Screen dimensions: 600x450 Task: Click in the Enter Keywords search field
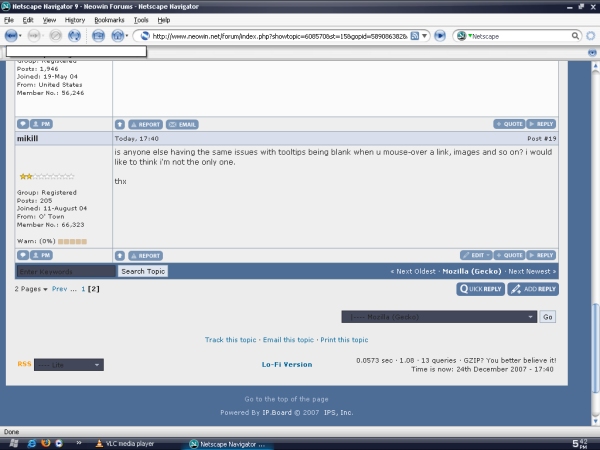click(x=66, y=271)
